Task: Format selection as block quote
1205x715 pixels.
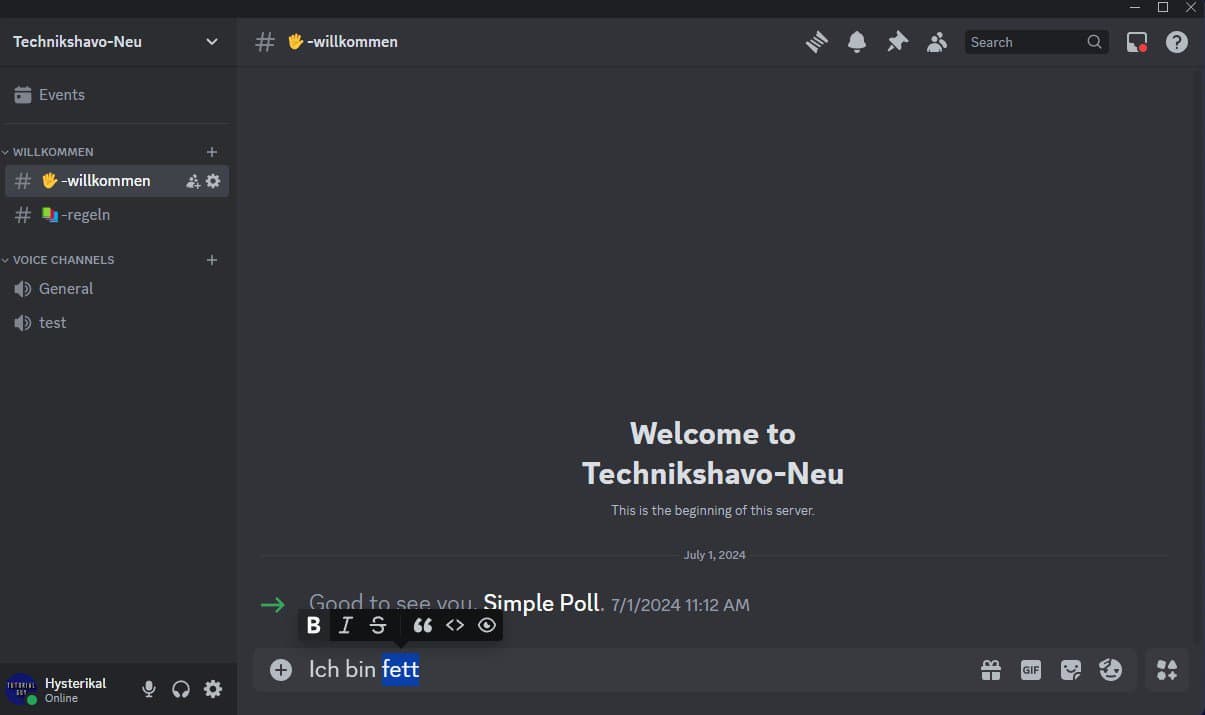Action: point(423,625)
